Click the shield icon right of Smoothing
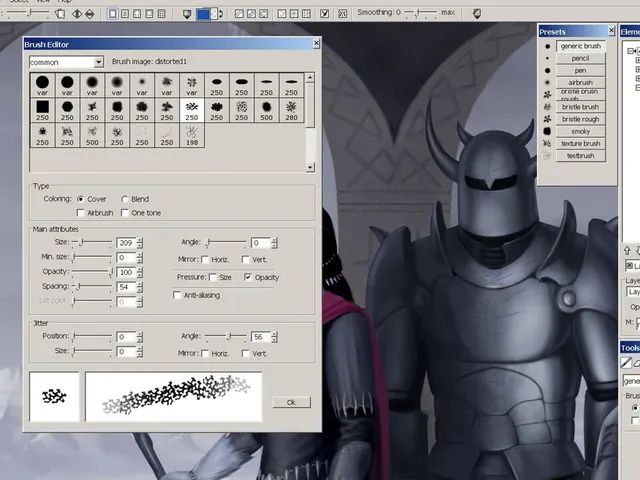 (476, 13)
